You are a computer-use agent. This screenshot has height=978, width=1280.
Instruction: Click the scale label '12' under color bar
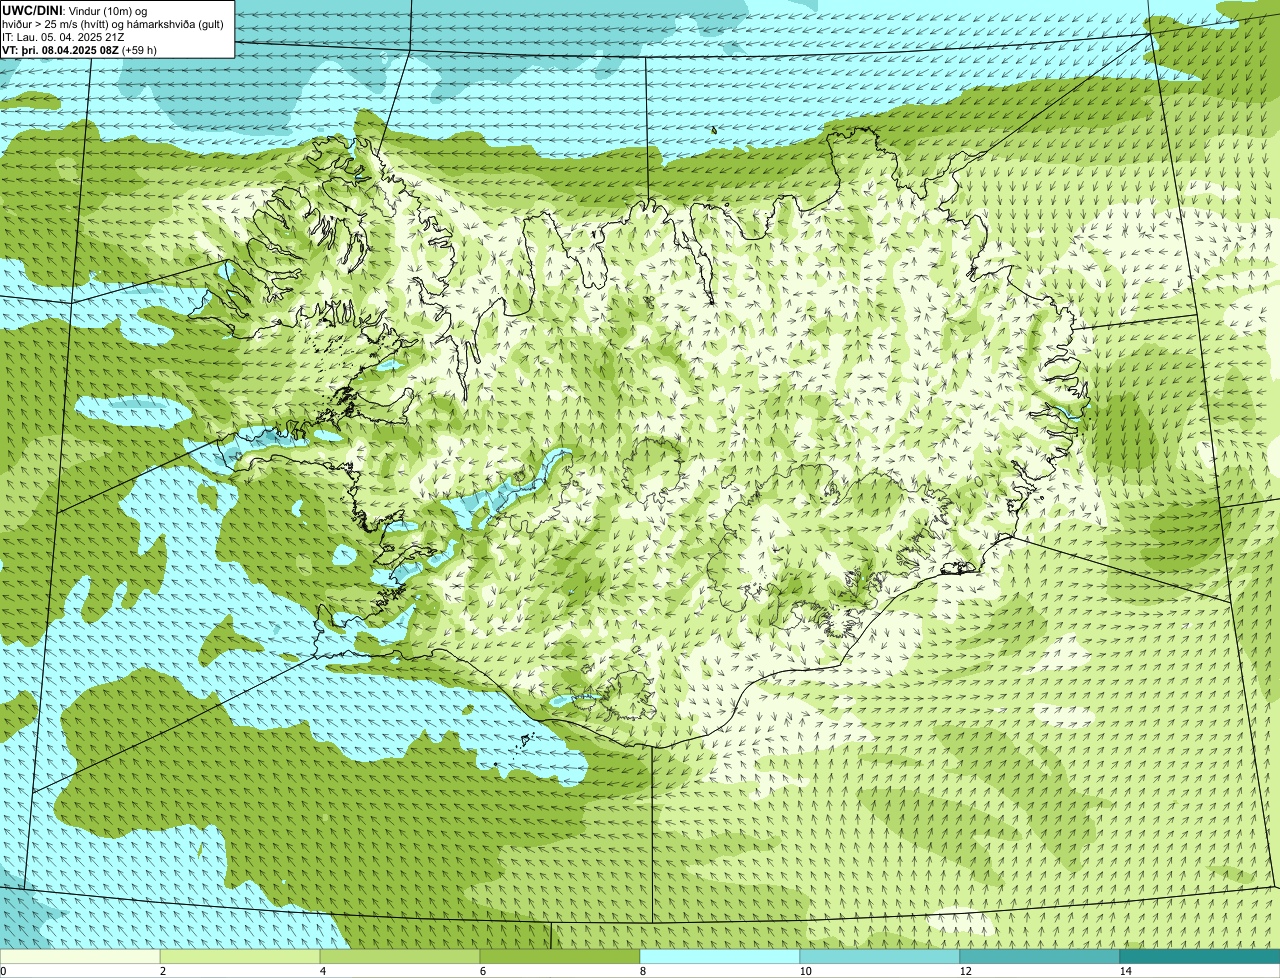coord(965,971)
